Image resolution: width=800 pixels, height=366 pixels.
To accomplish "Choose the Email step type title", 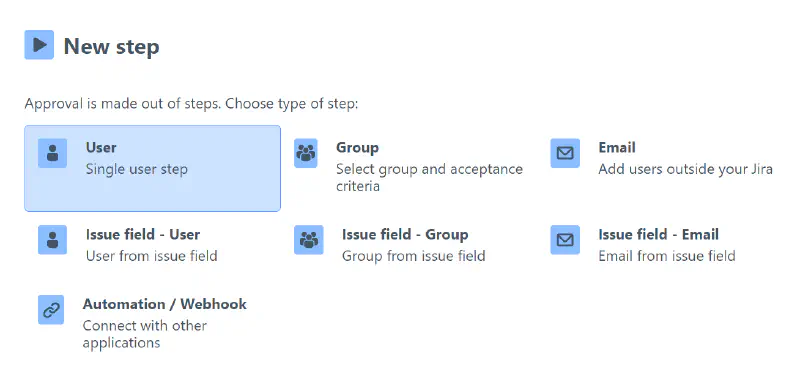I will coord(617,148).
